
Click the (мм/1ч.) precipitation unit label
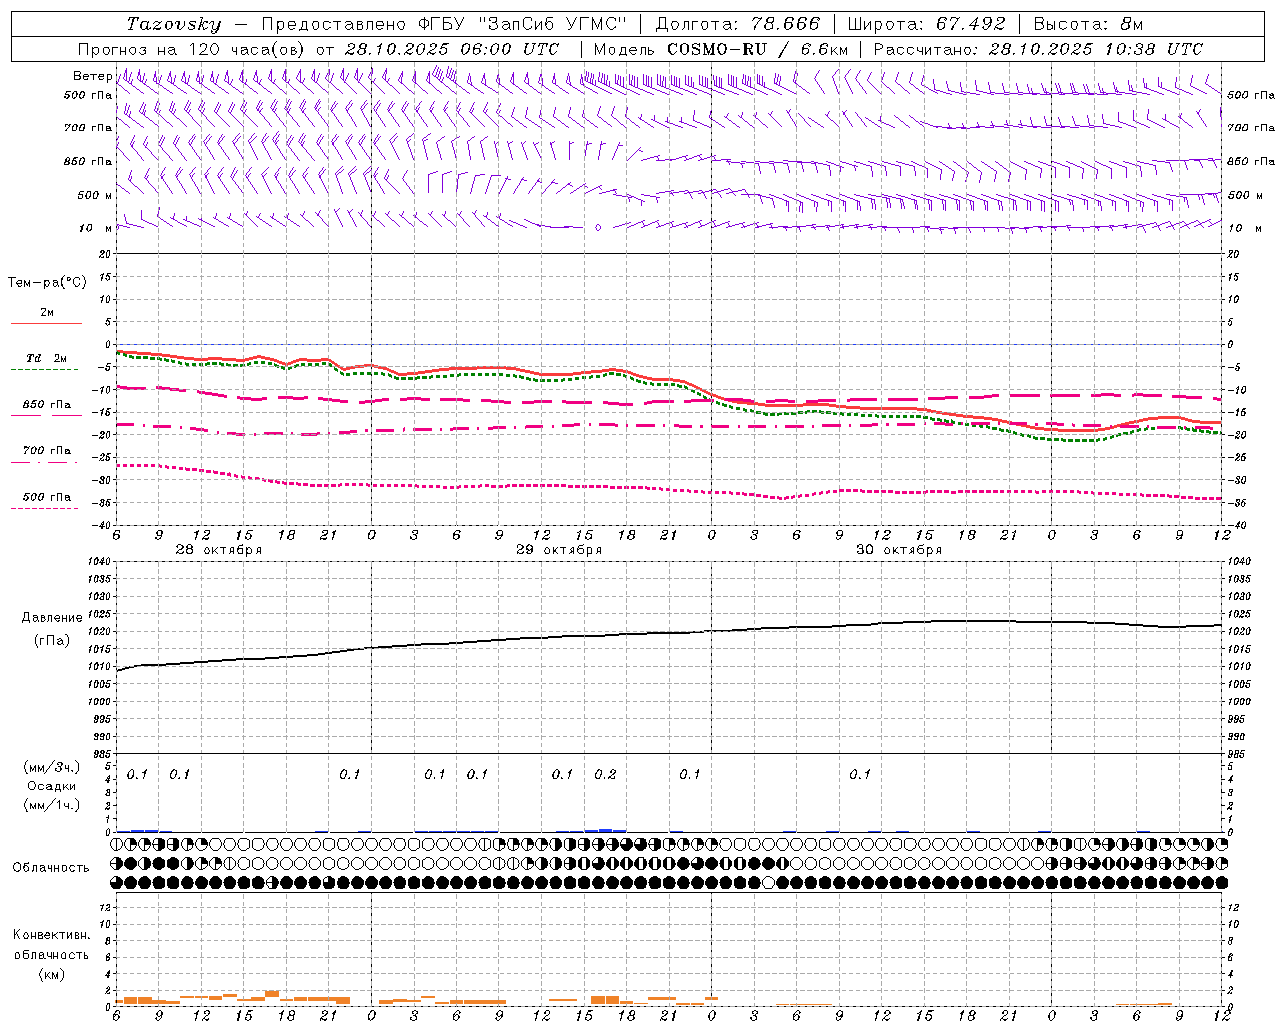[x=52, y=805]
